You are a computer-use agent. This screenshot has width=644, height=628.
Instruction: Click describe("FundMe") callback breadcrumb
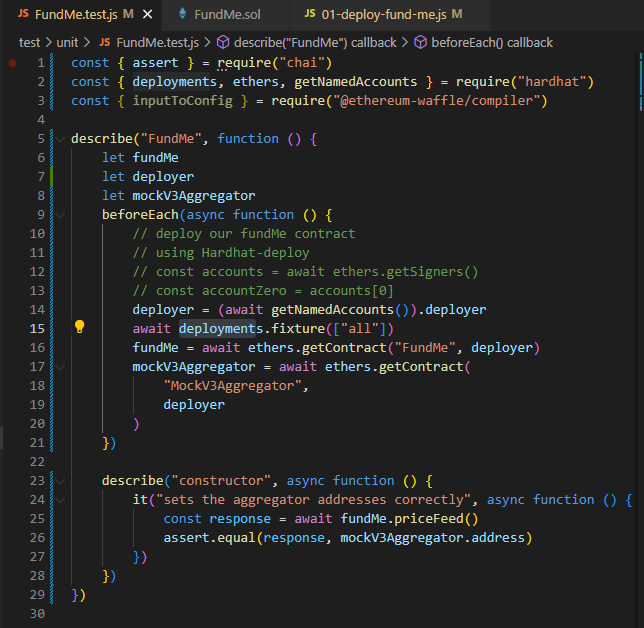pos(315,42)
